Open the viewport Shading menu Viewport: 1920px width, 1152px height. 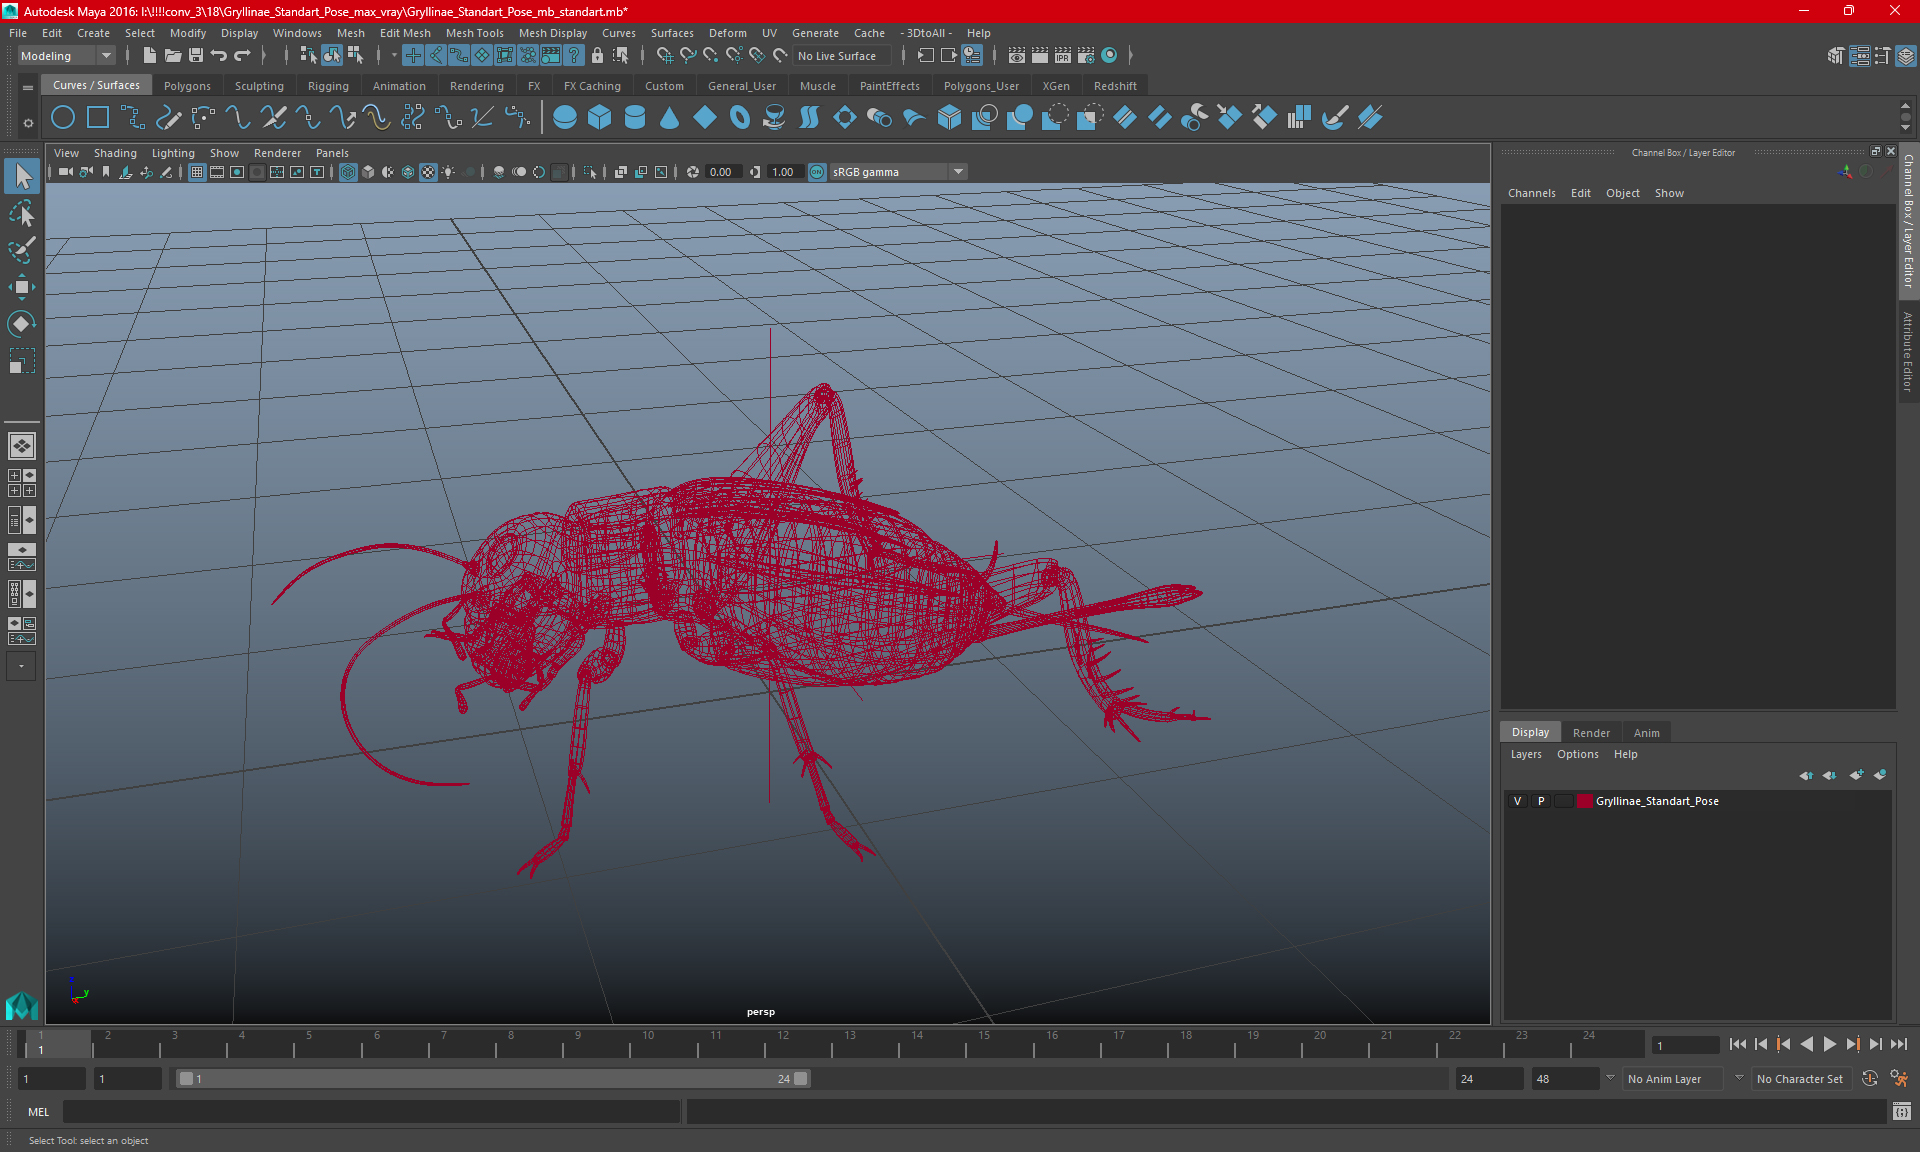(115, 153)
